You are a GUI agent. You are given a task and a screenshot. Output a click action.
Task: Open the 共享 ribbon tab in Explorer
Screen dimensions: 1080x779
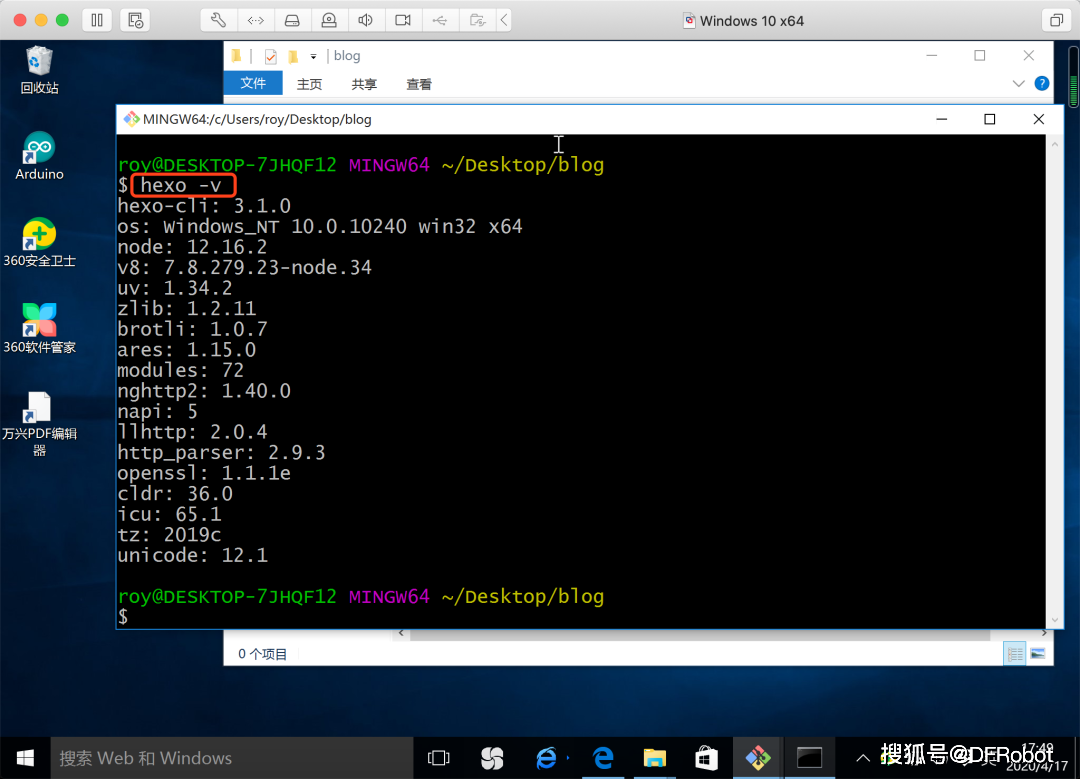[364, 84]
